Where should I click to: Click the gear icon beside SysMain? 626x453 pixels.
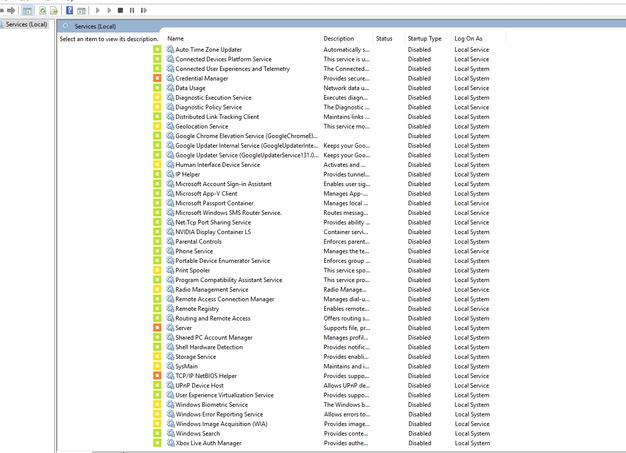coord(170,366)
